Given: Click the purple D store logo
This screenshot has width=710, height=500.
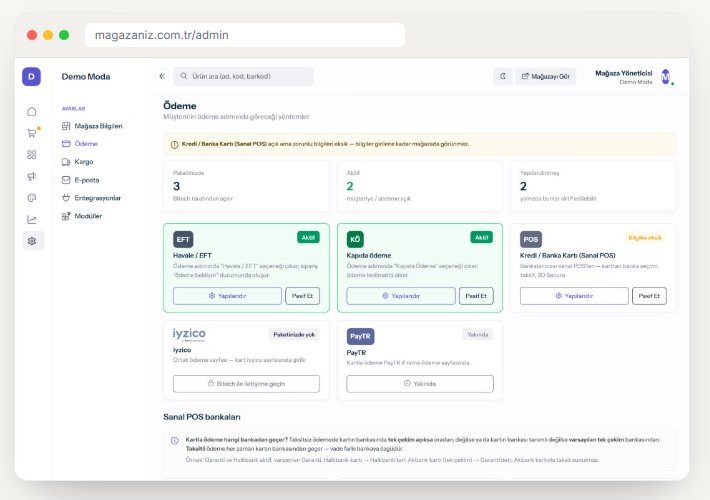Looking at the screenshot, I should (x=31, y=77).
